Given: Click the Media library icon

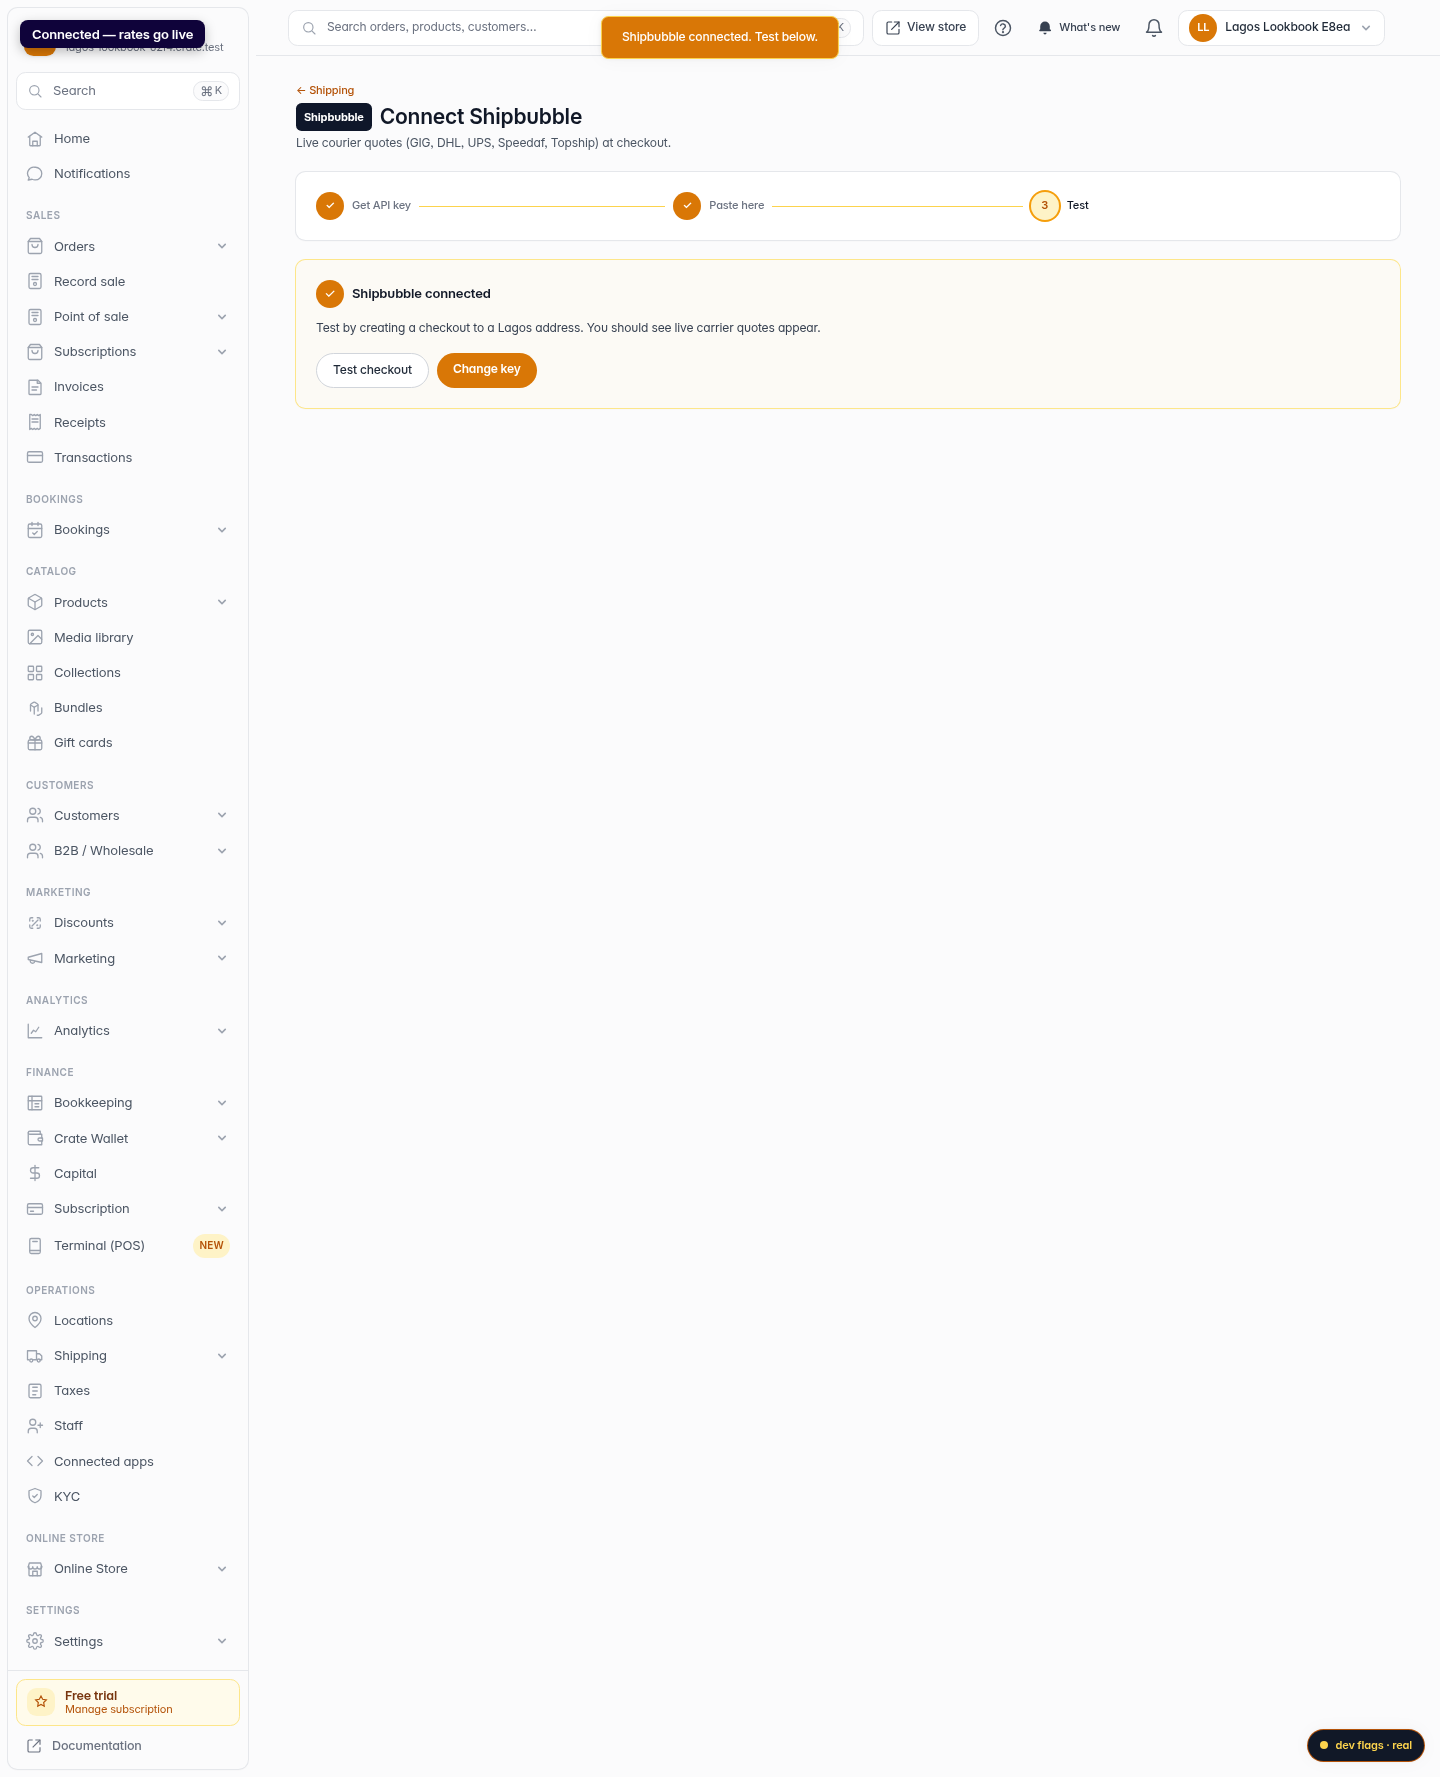Looking at the screenshot, I should point(35,638).
